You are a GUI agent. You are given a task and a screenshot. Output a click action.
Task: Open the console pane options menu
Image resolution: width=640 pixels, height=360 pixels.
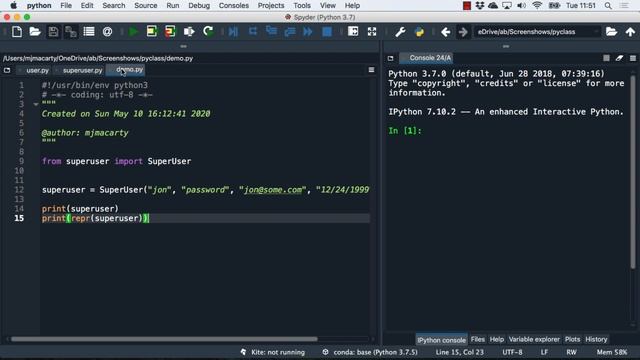coord(633,58)
